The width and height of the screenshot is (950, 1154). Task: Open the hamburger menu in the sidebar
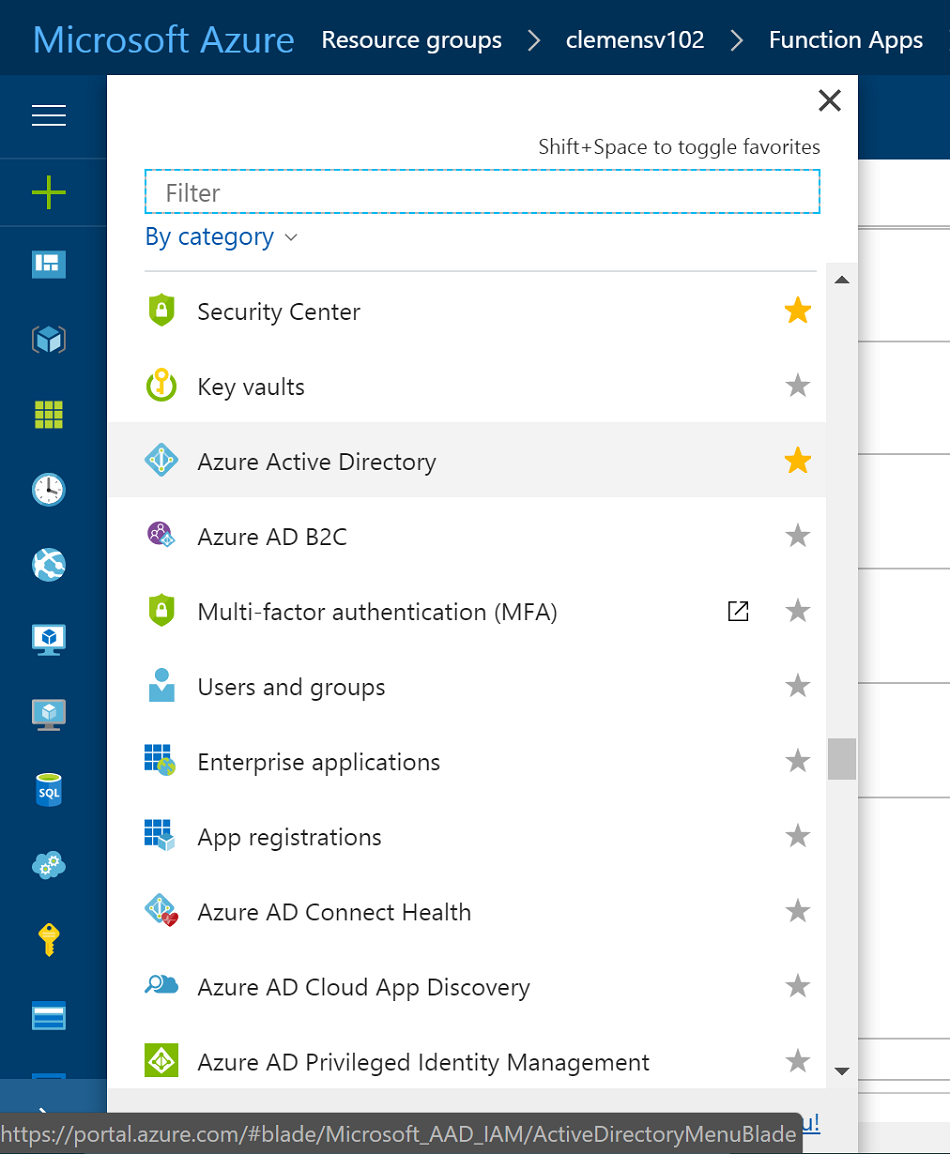click(x=49, y=116)
